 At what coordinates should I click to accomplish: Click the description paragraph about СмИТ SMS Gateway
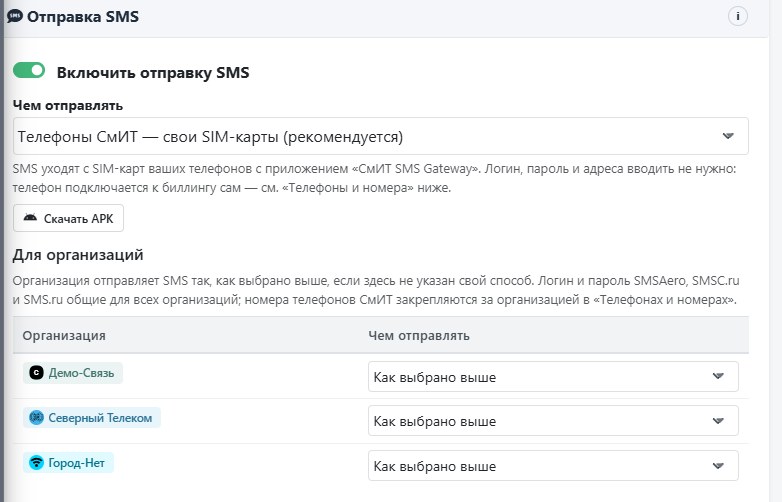[x=374, y=178]
